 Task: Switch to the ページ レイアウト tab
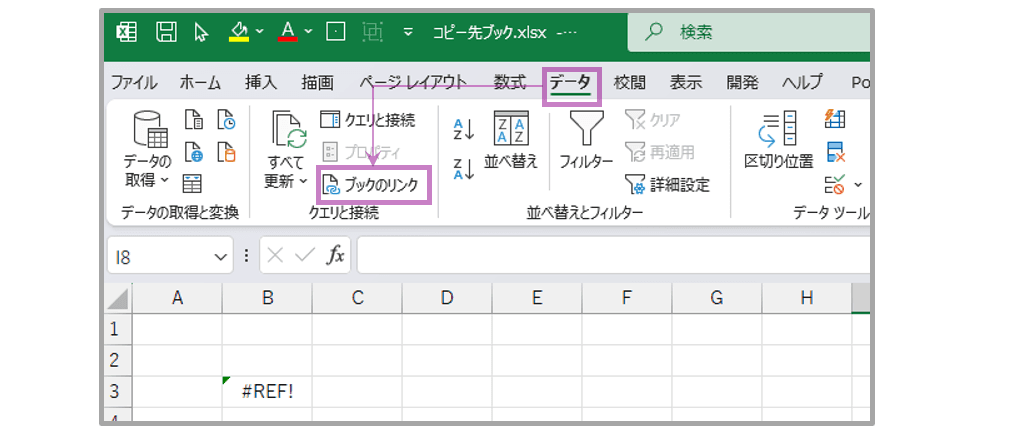[x=412, y=82]
